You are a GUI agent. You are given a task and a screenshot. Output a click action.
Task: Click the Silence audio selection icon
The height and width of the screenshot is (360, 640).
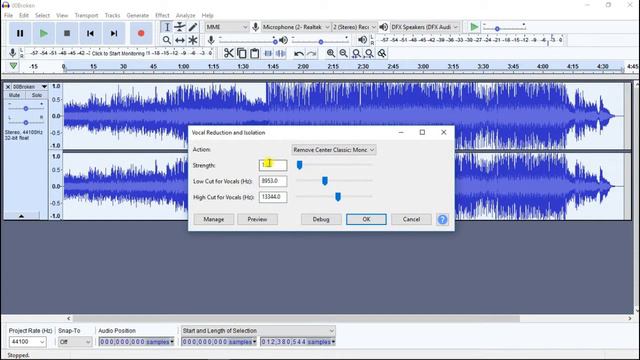(x=281, y=53)
